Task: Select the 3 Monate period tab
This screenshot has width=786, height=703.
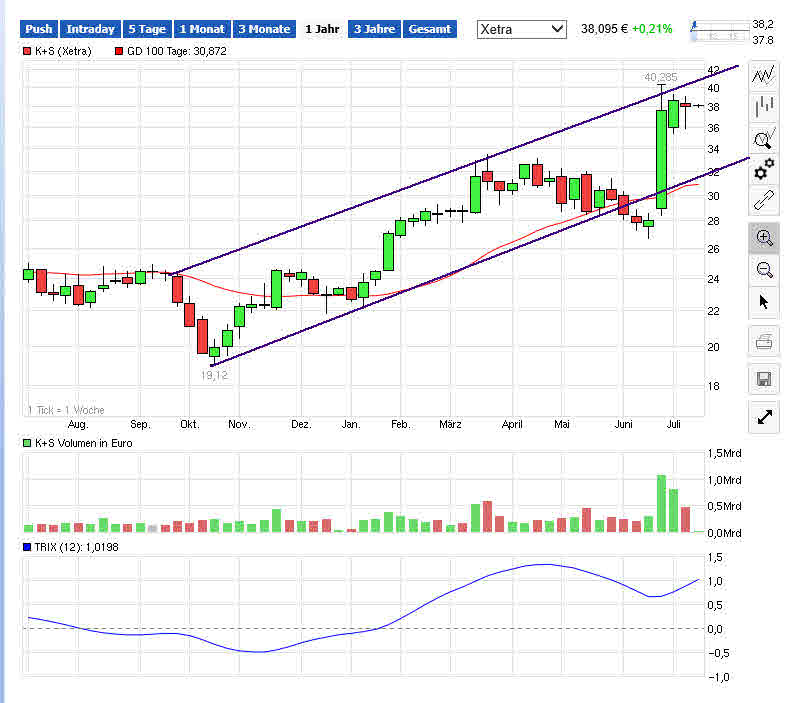Action: (x=264, y=29)
